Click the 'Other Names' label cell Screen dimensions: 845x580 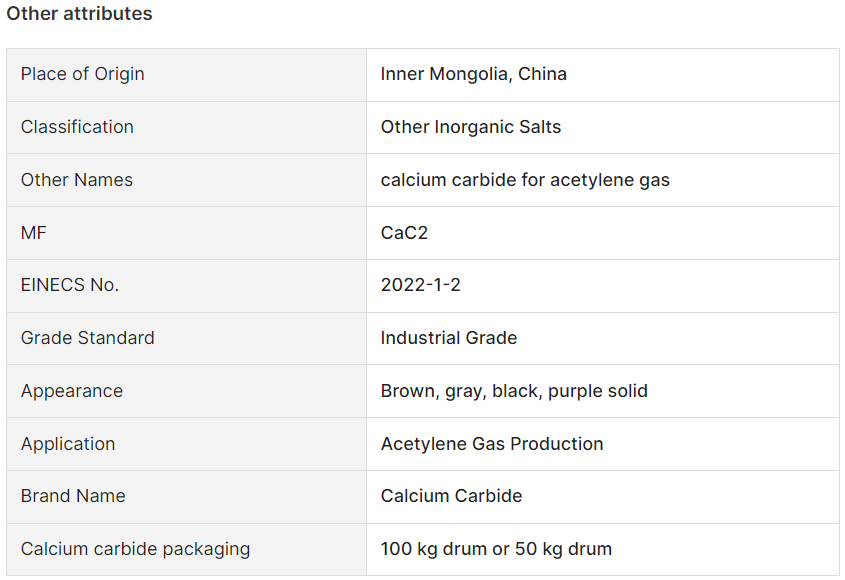tap(77, 180)
